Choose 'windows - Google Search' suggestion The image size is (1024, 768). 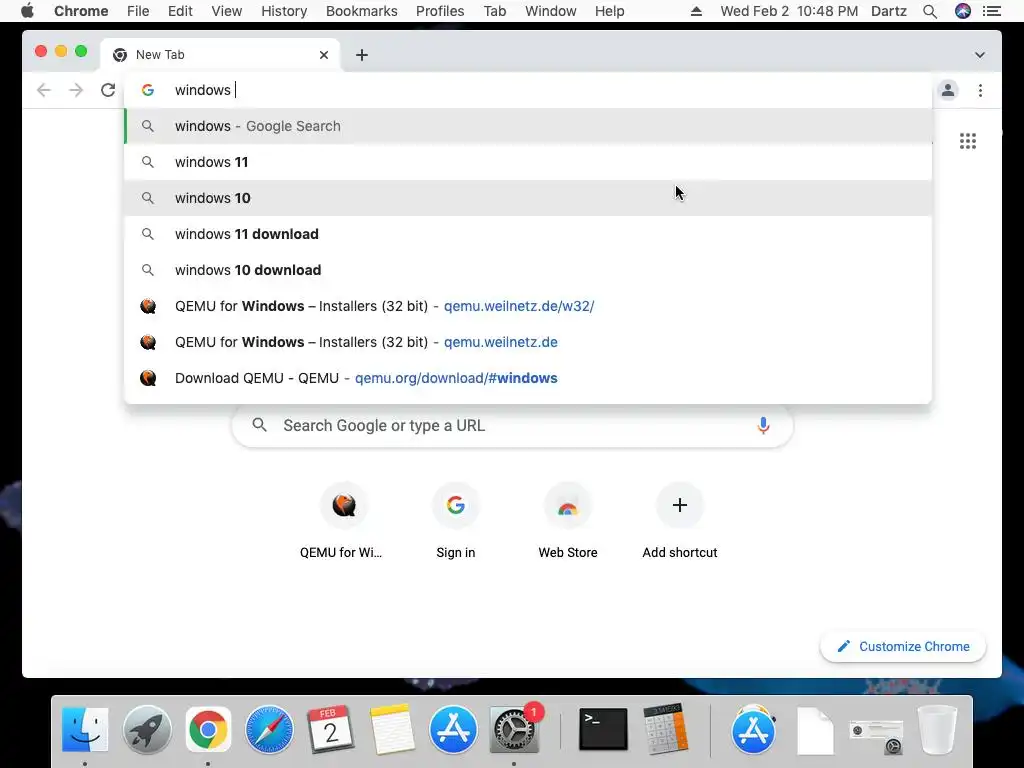(528, 126)
